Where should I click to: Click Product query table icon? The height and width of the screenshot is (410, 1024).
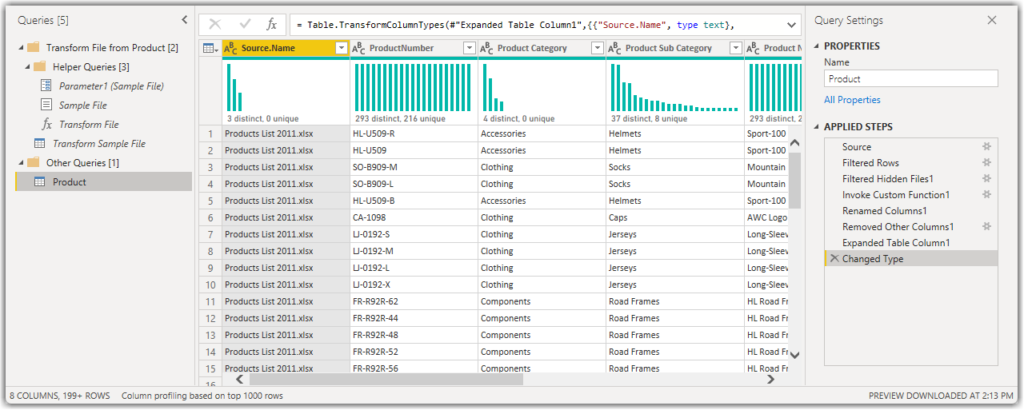click(39, 182)
